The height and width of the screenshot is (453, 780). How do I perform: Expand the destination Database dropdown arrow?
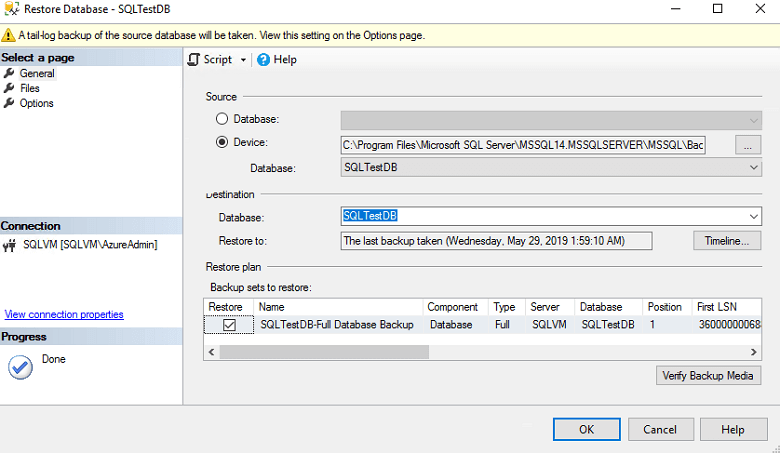pyautogui.click(x=754, y=216)
